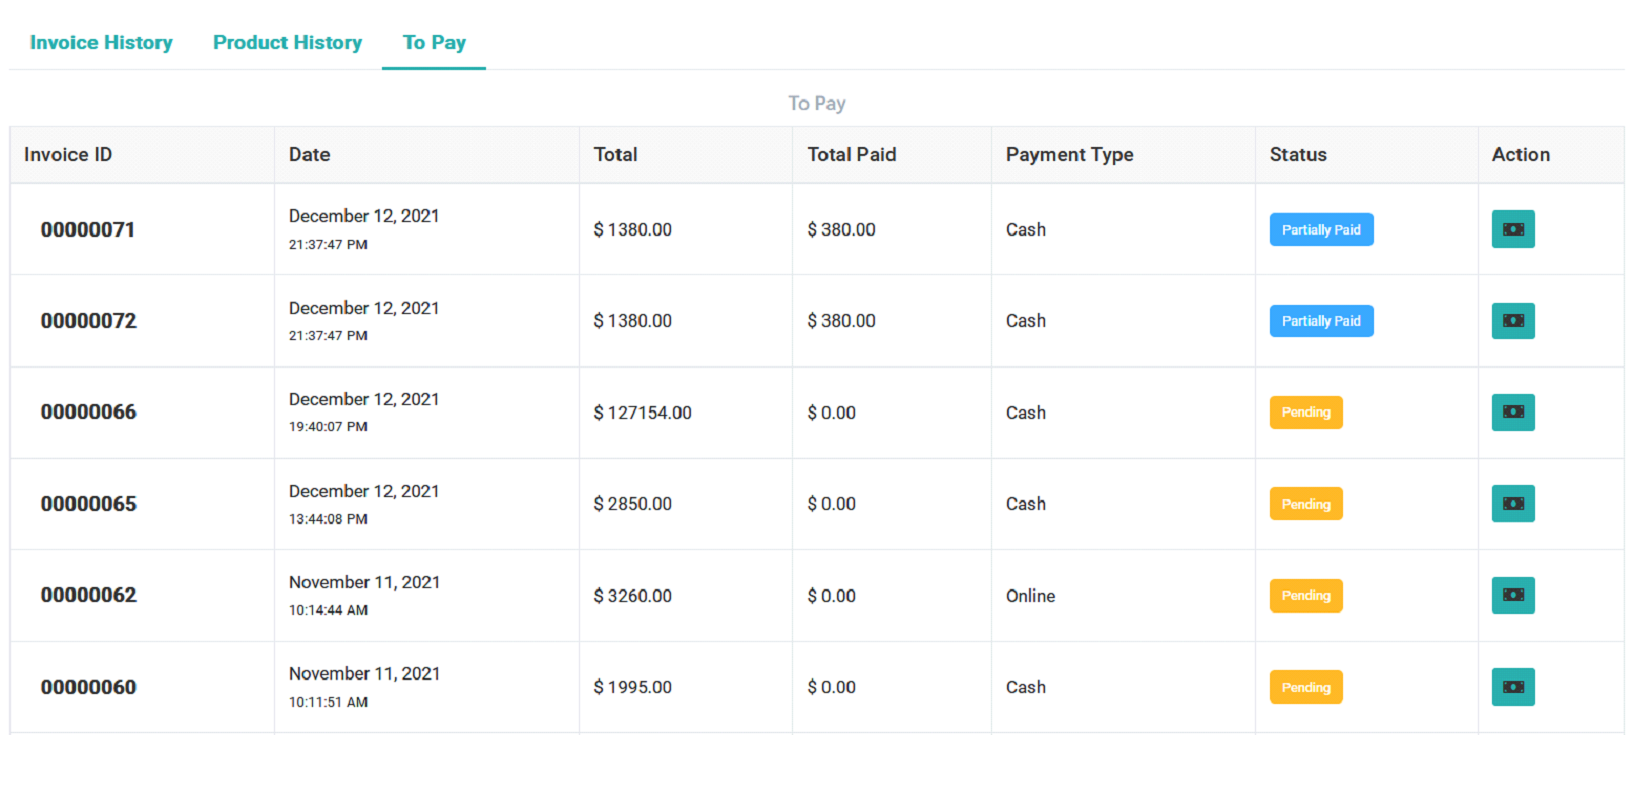Click invoice number 00000071
The width and height of the screenshot is (1643, 807).
tap(88, 230)
